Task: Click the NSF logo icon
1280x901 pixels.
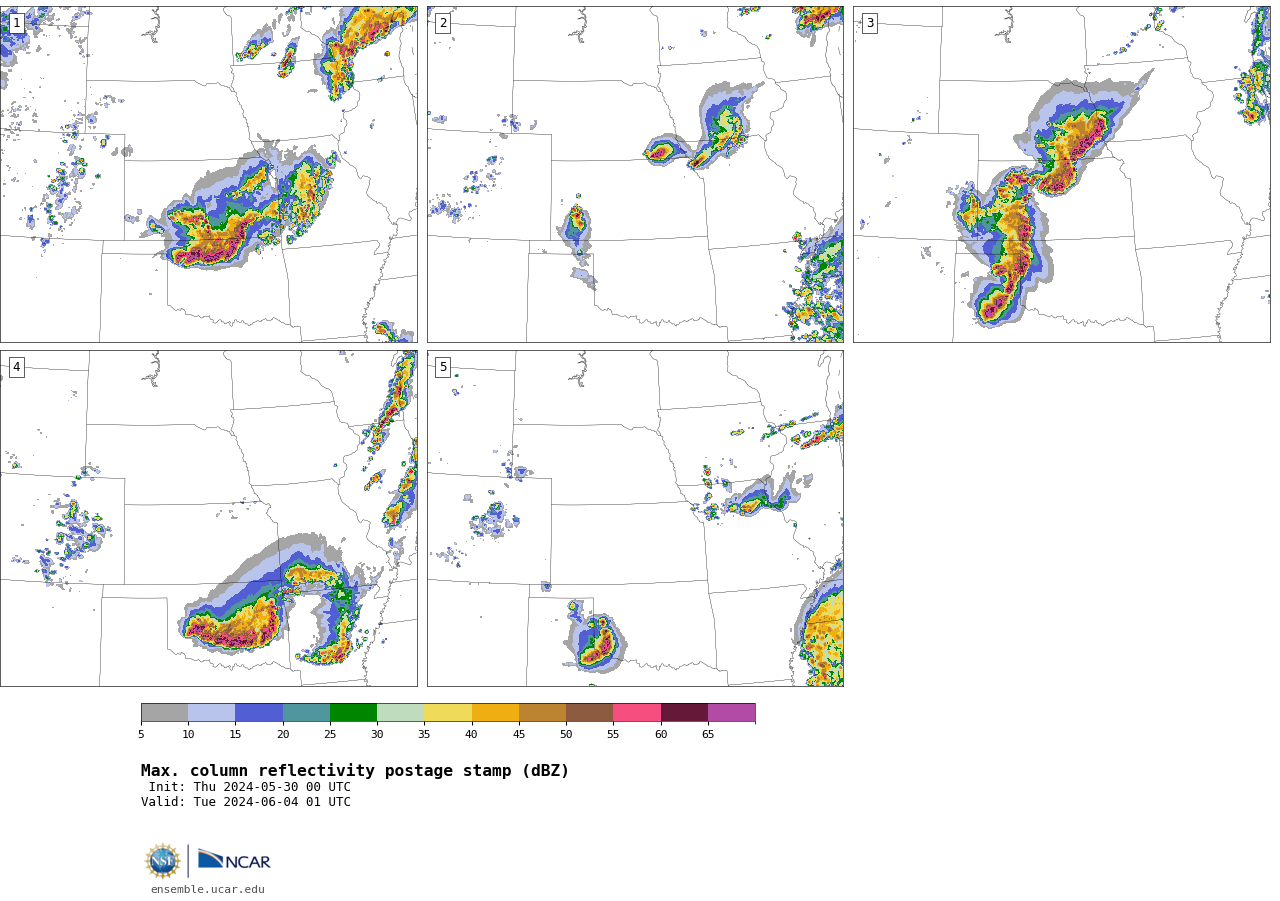Action: tap(163, 861)
